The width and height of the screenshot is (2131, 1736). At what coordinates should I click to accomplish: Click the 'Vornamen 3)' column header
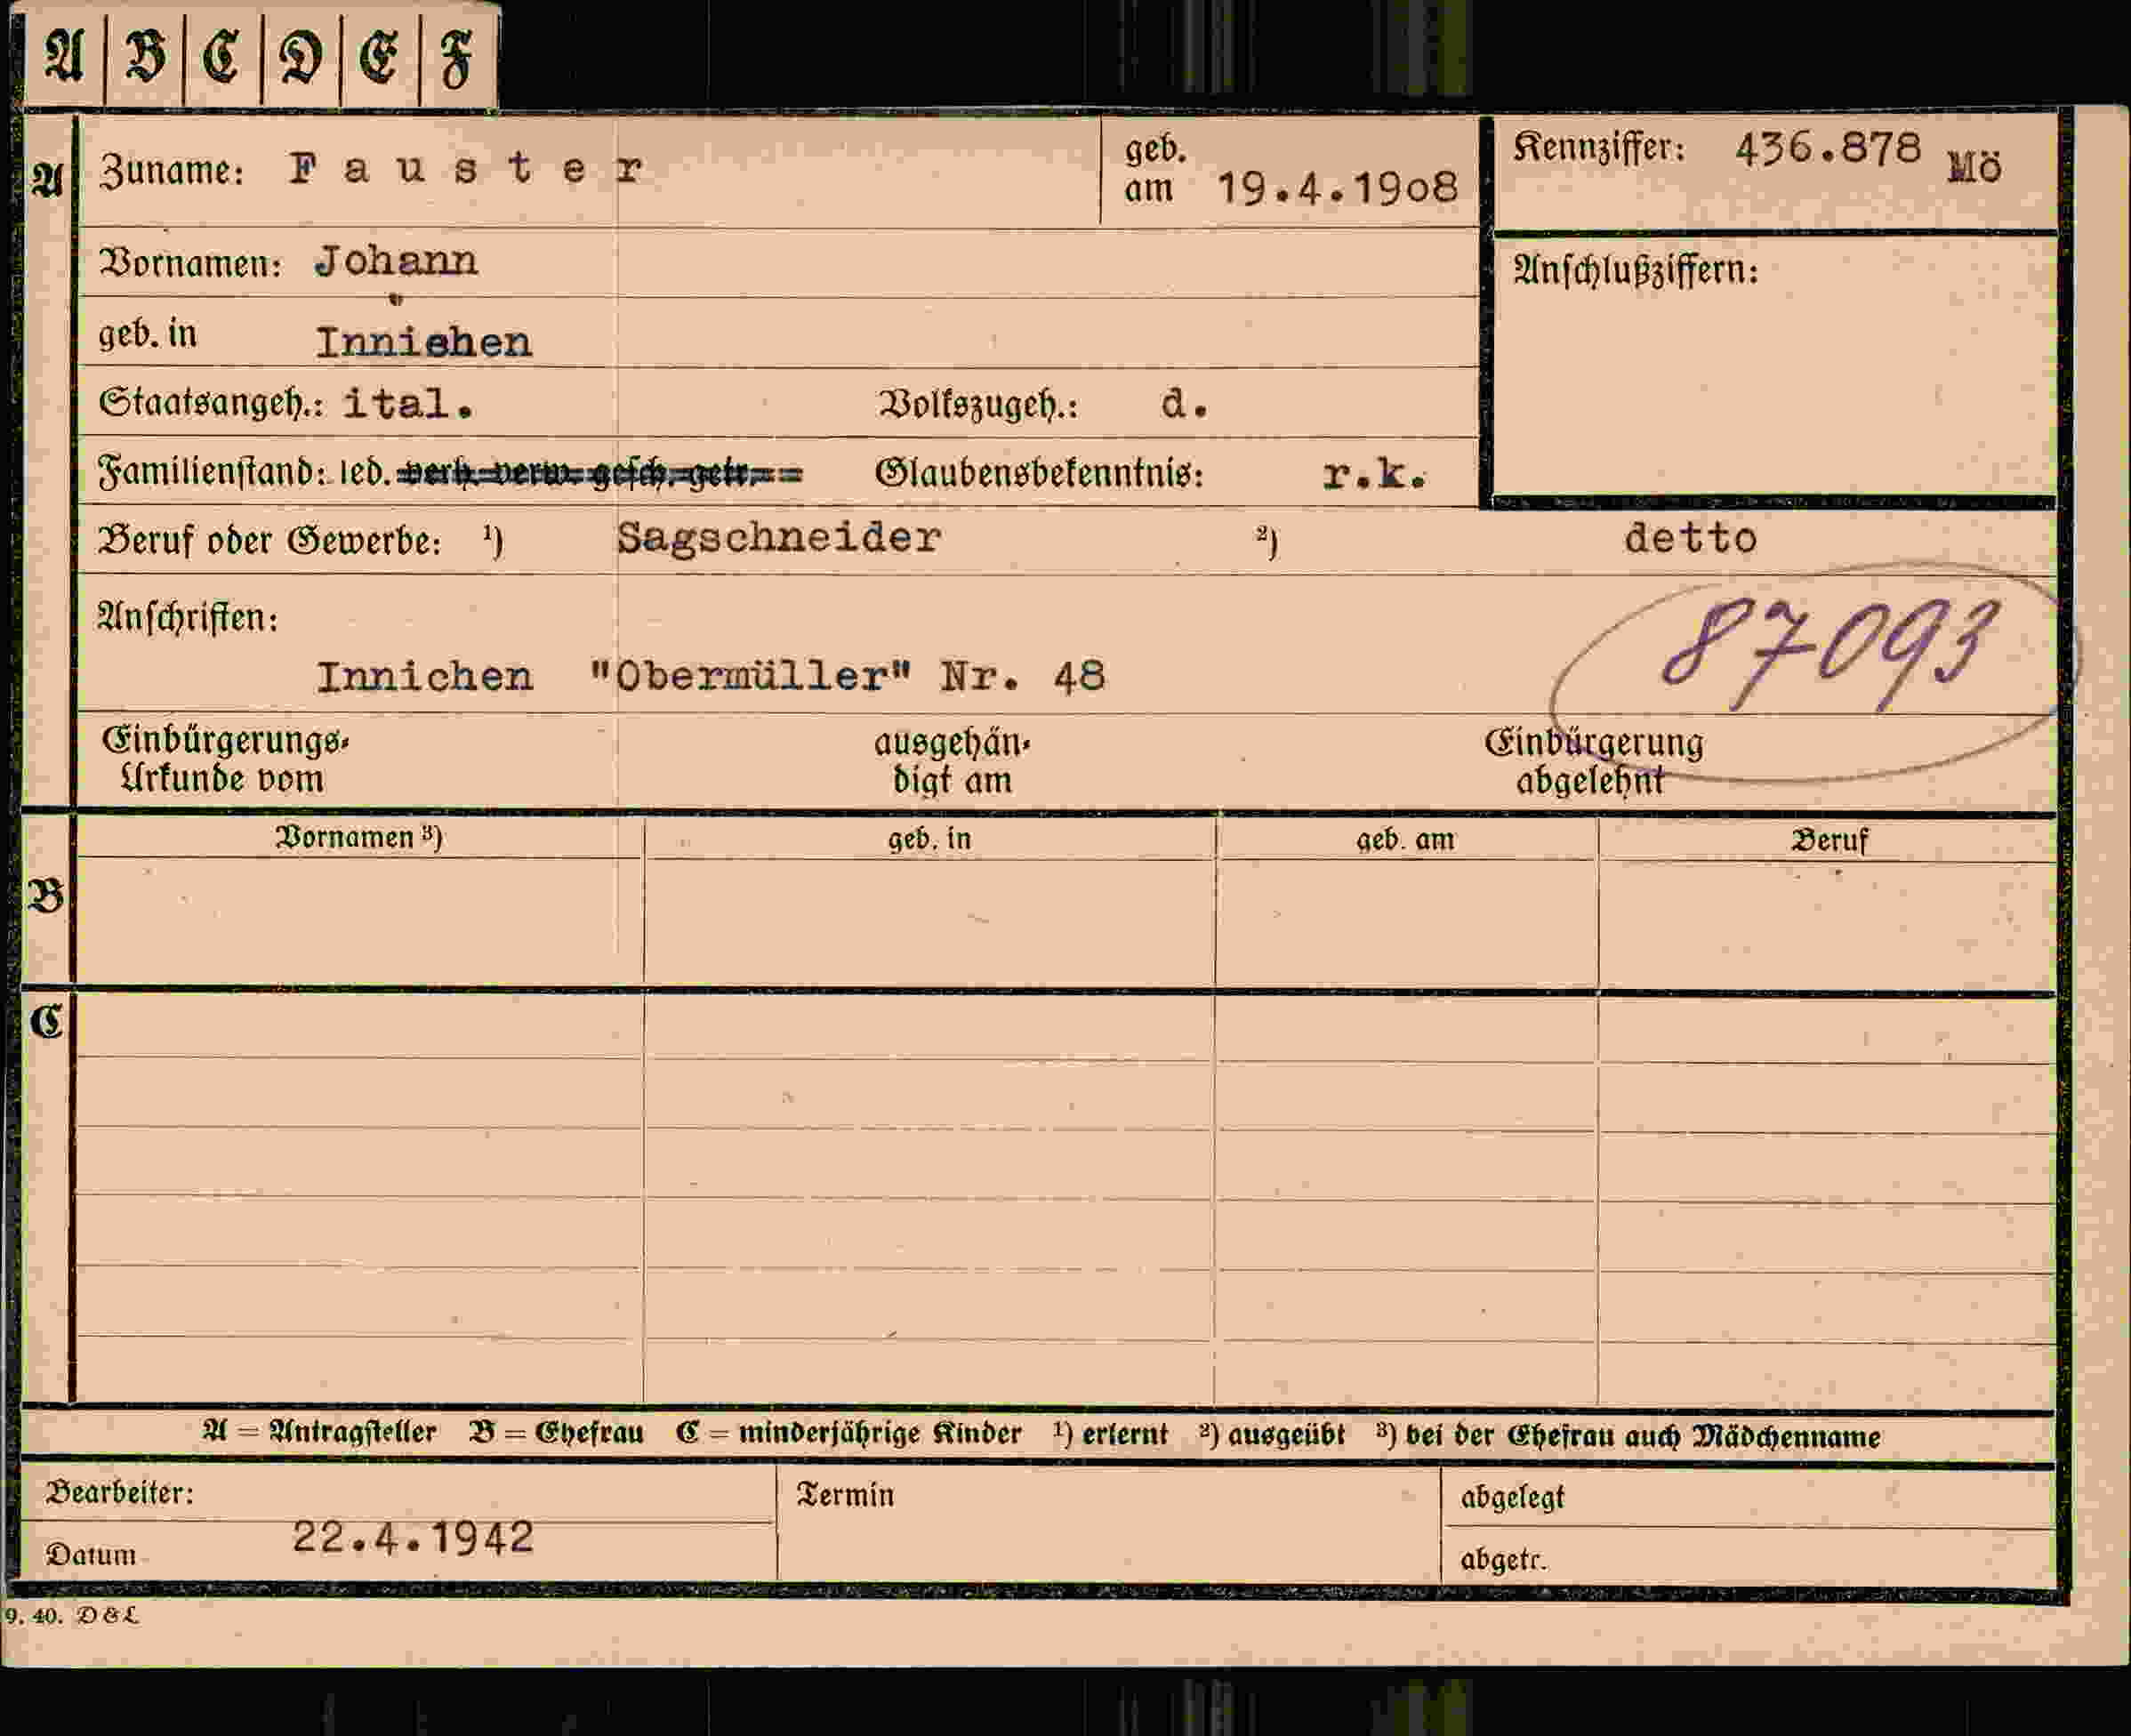(x=359, y=837)
